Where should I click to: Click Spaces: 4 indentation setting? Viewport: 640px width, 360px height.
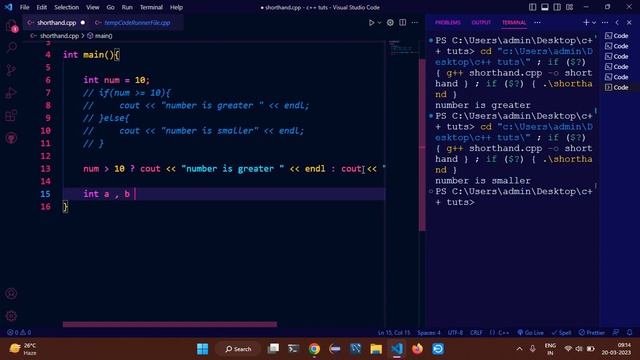pos(429,333)
